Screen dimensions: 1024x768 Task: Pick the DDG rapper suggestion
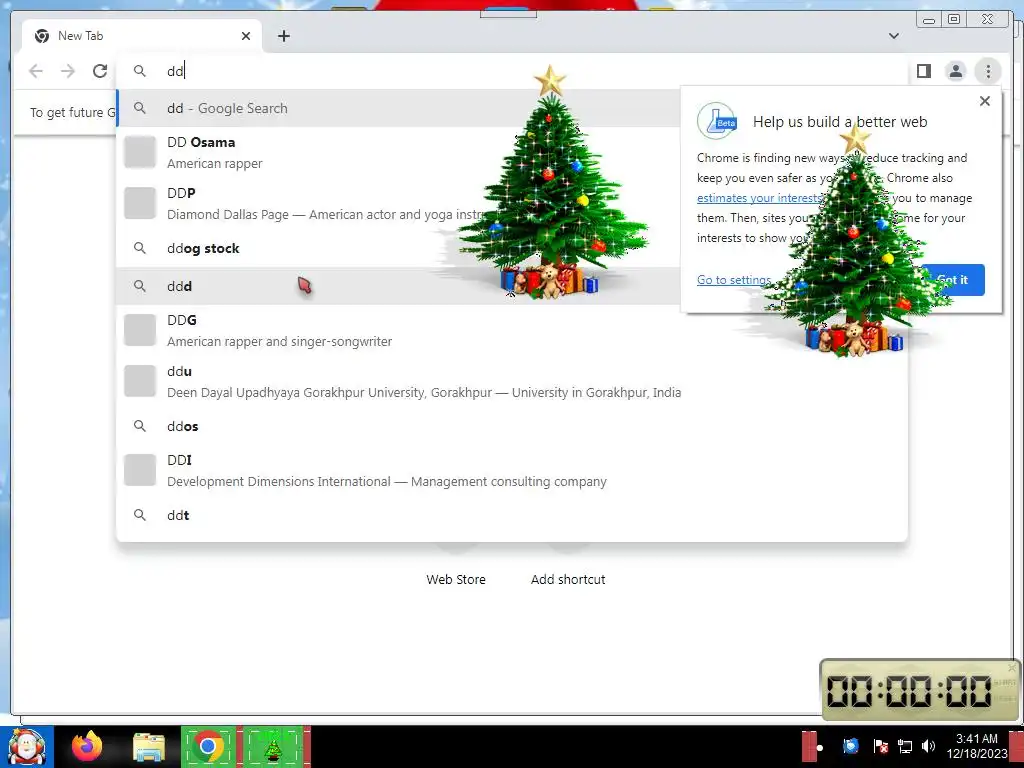click(x=512, y=330)
